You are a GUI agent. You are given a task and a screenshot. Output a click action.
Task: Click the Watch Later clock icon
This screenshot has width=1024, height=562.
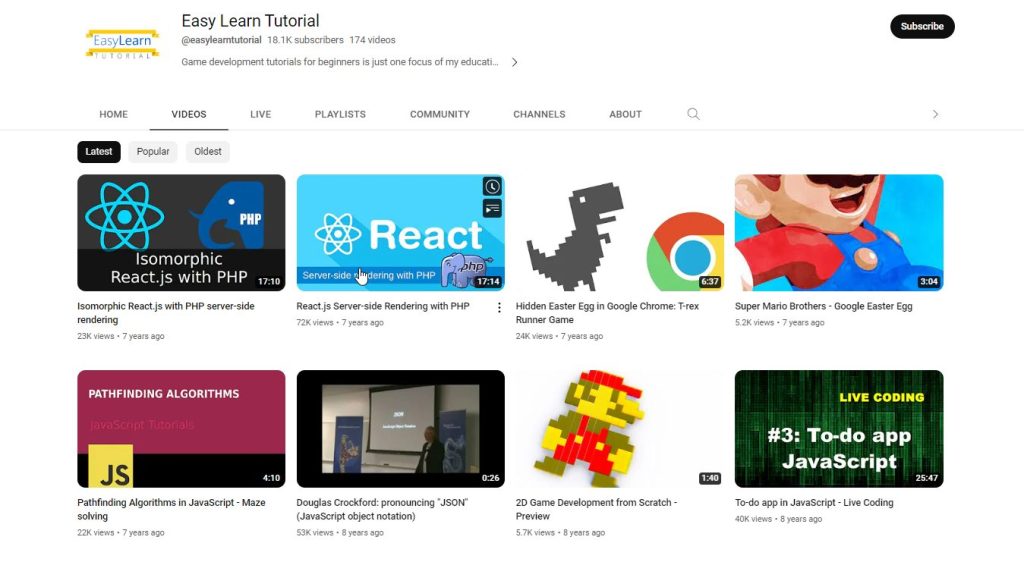(x=492, y=187)
